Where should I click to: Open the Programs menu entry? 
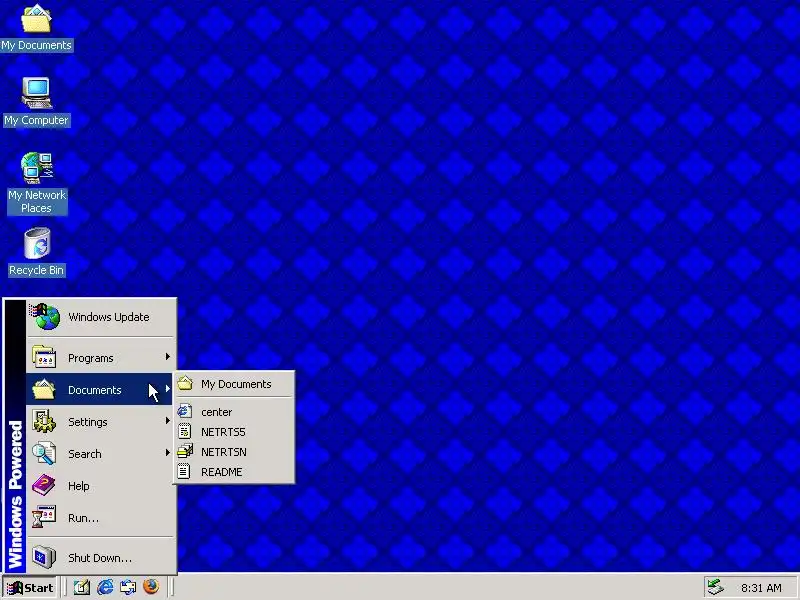click(100, 358)
